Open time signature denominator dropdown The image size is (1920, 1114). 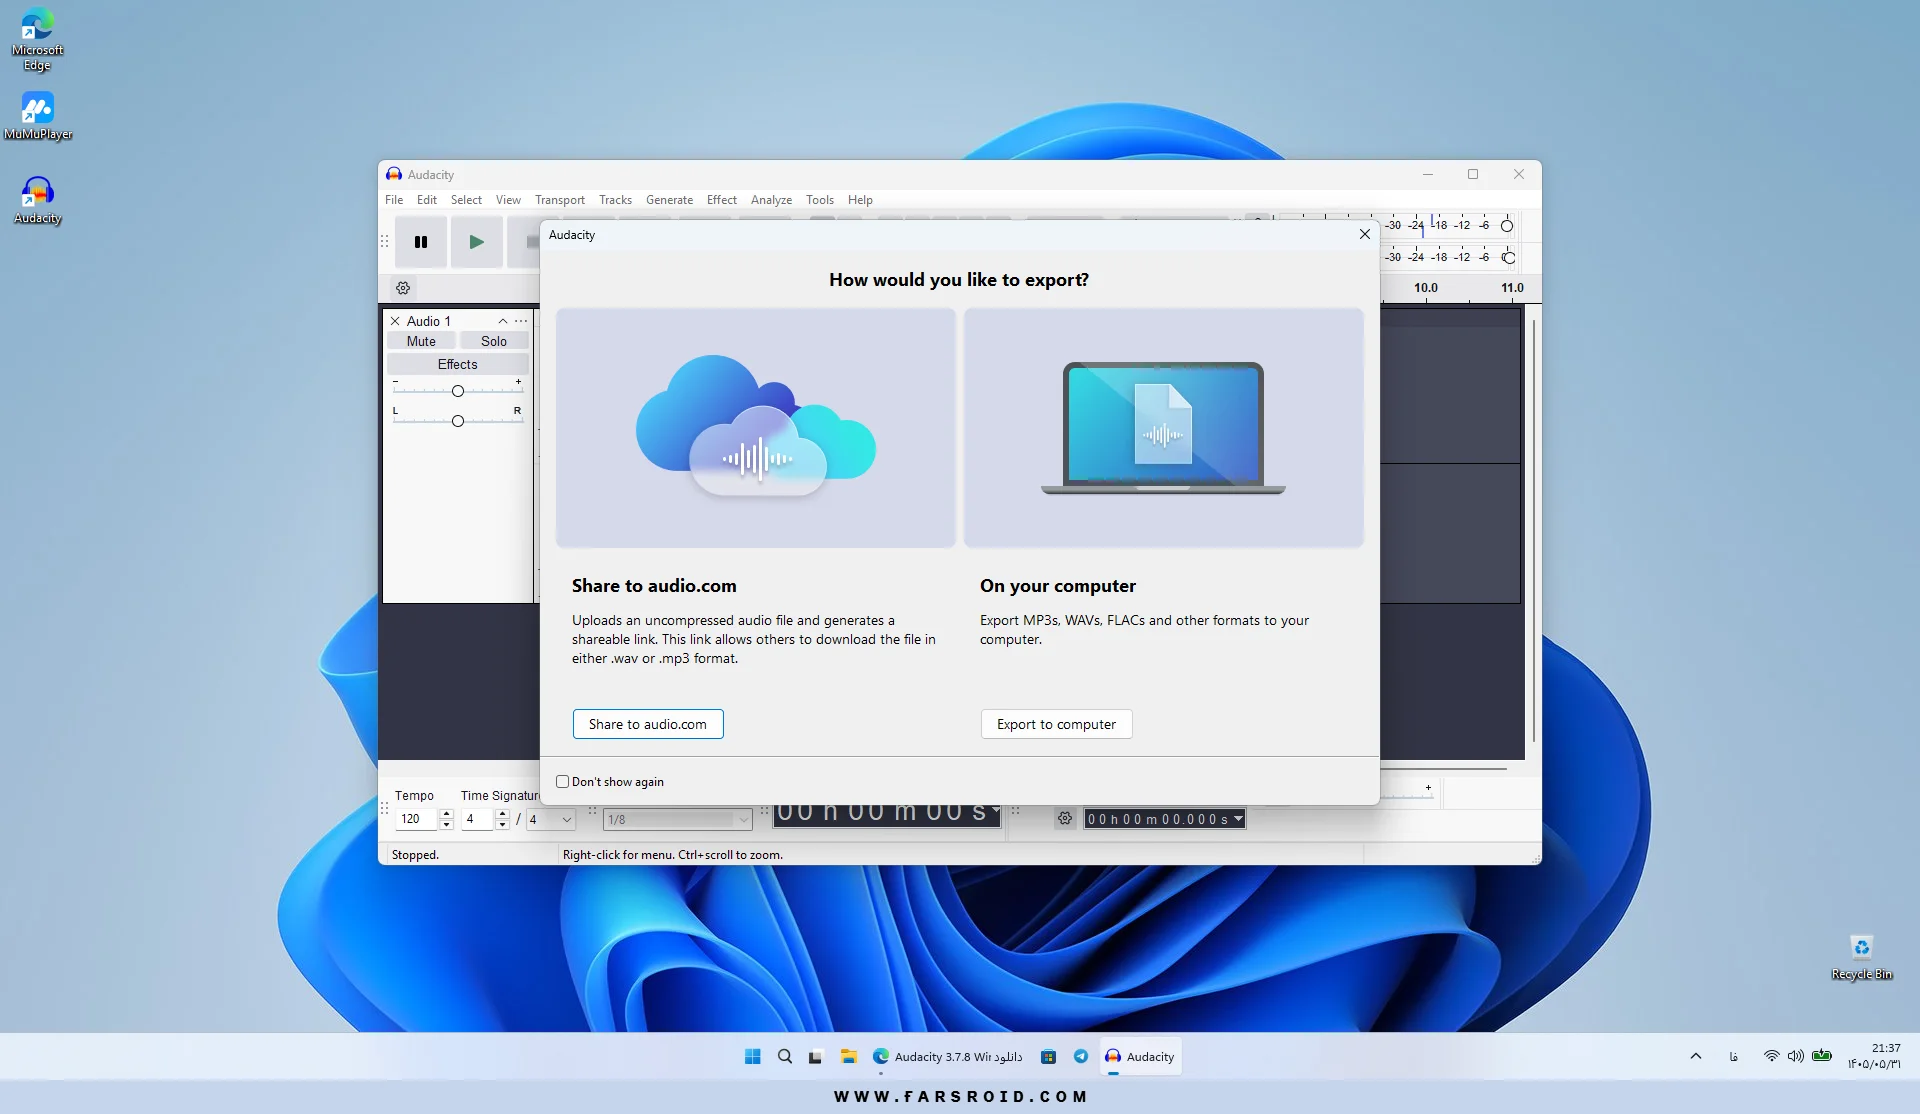point(551,819)
